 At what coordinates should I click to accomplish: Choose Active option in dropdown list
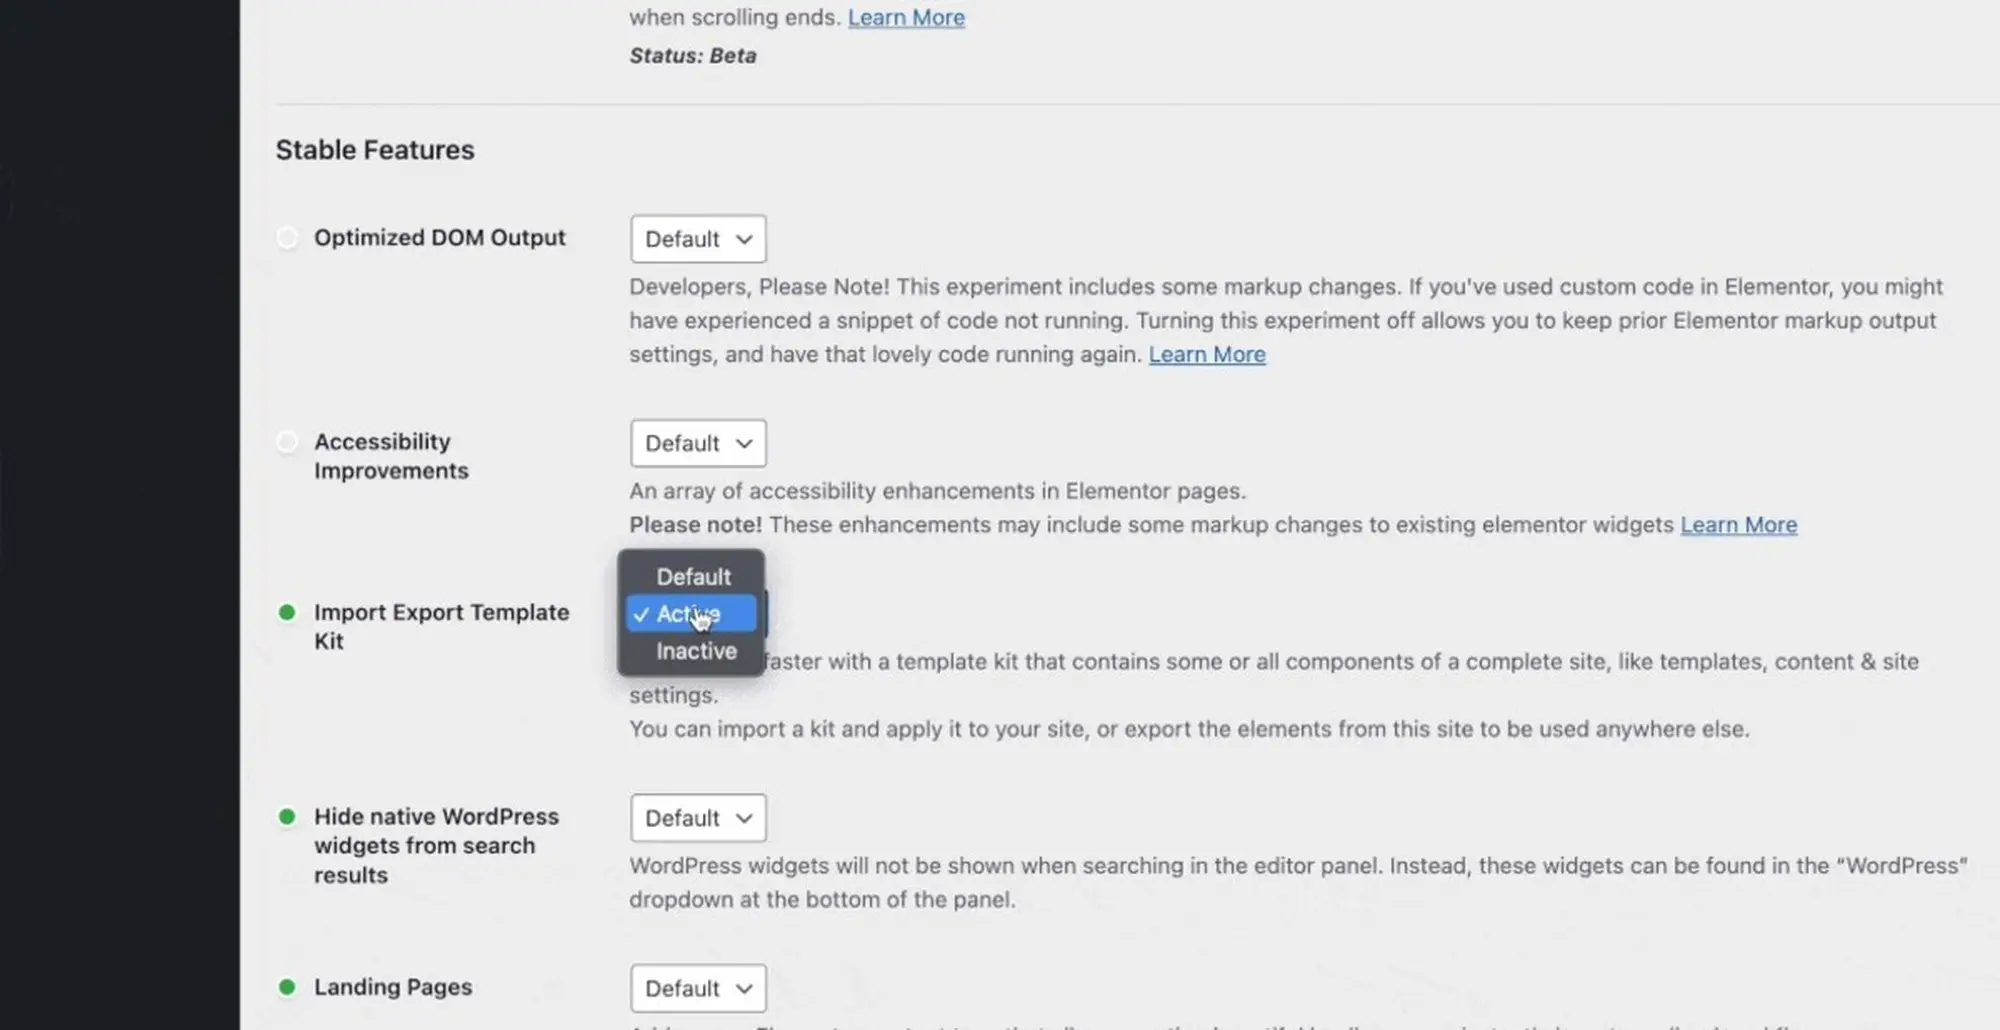pyautogui.click(x=690, y=614)
